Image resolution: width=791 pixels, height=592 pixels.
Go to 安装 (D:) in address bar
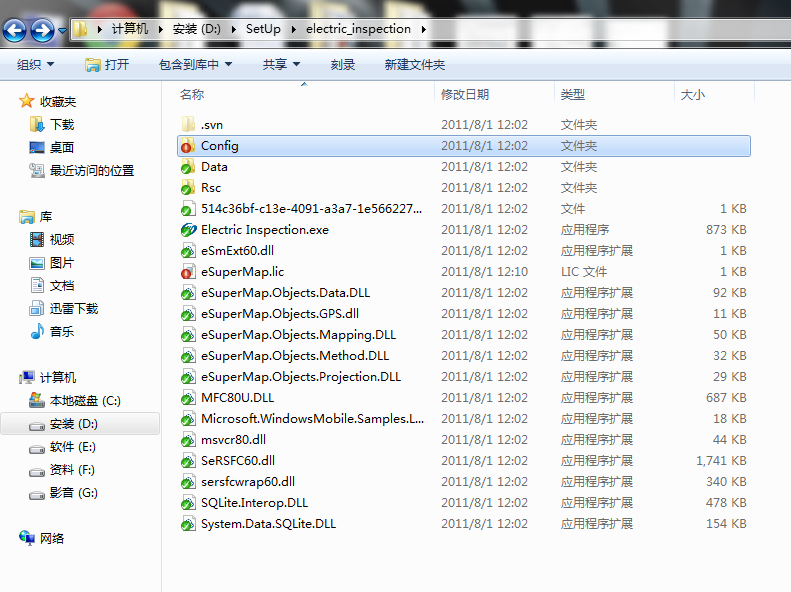pyautogui.click(x=196, y=29)
